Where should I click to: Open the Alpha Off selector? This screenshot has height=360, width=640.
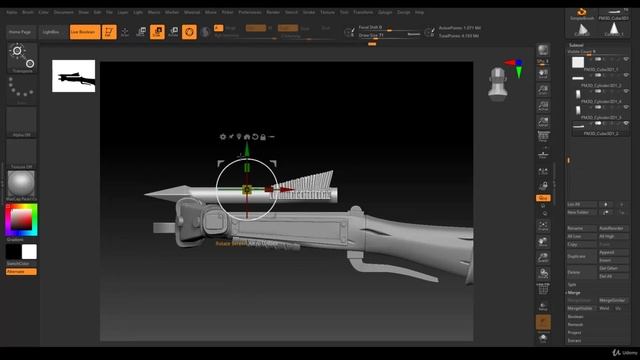pos(22,122)
